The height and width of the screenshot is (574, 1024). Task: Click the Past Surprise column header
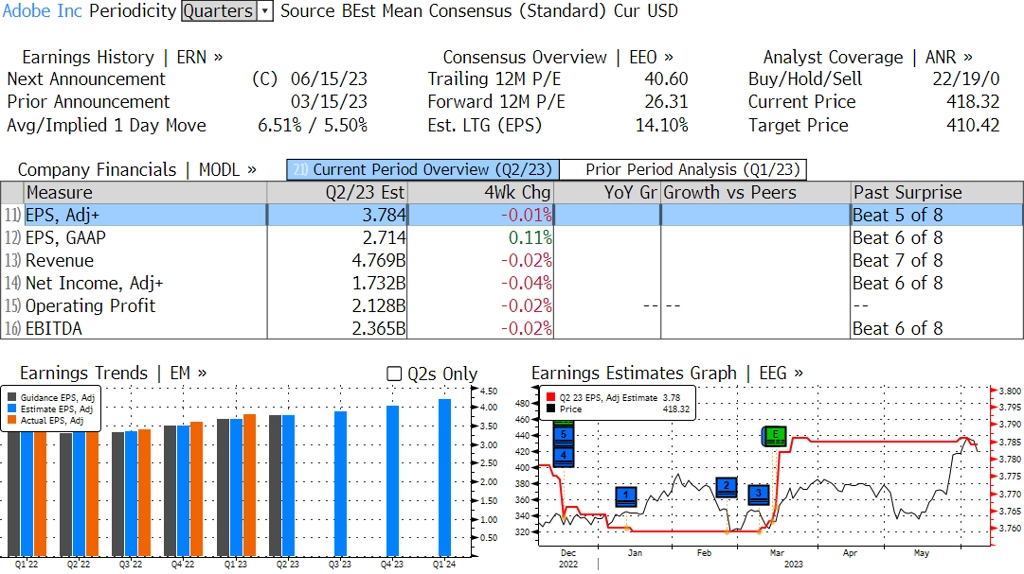[x=937, y=193]
